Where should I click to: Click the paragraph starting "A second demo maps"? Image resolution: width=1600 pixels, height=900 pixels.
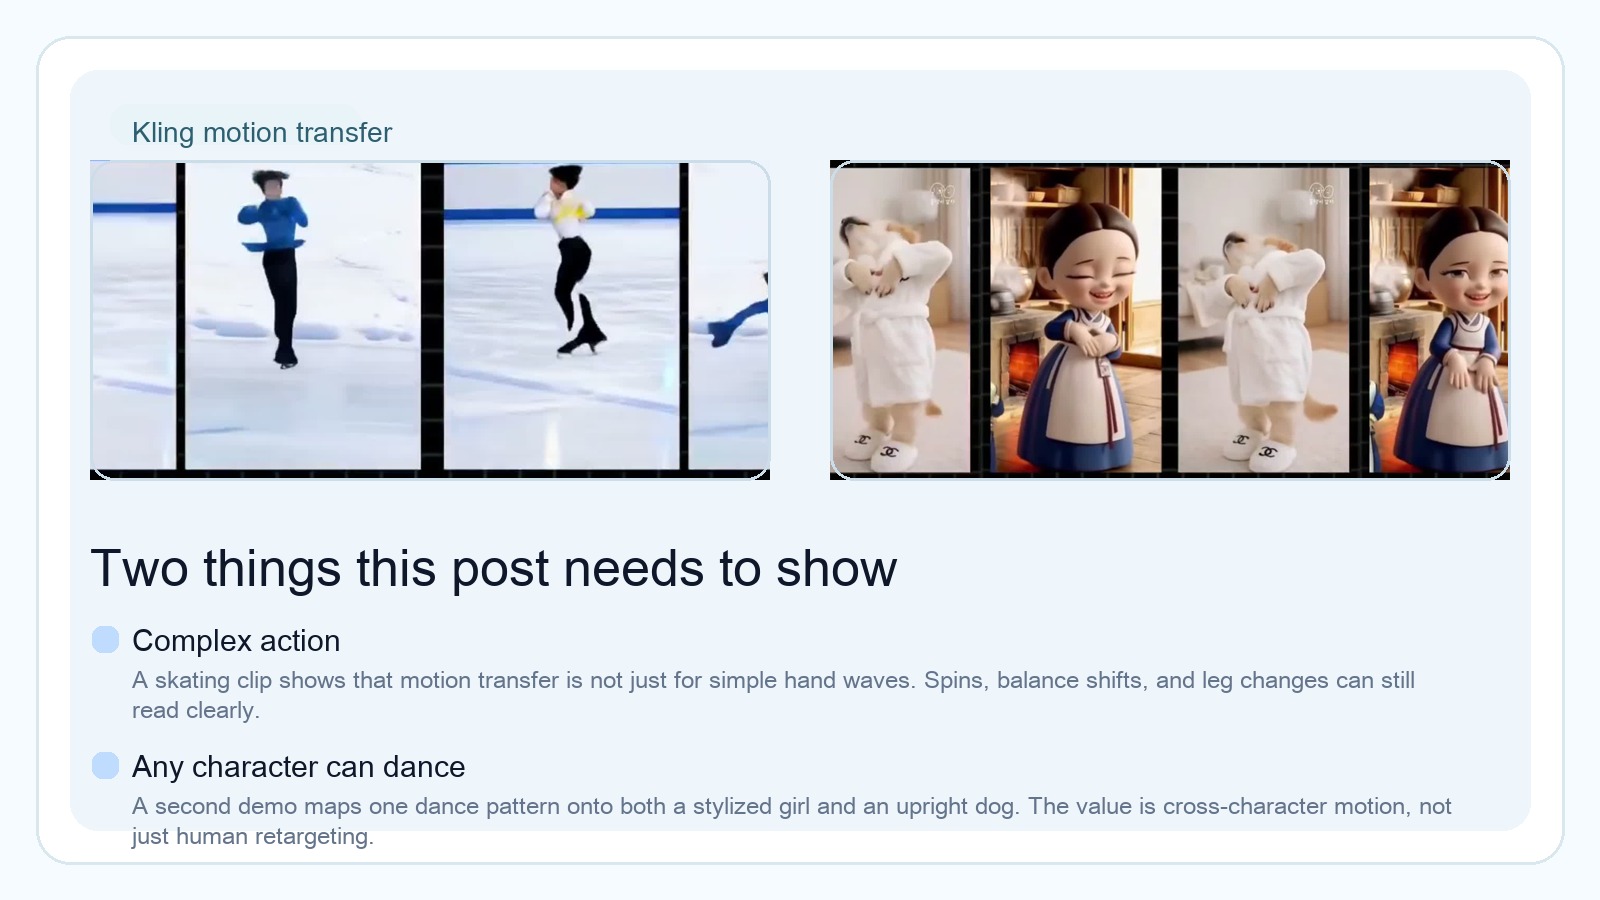[791, 821]
